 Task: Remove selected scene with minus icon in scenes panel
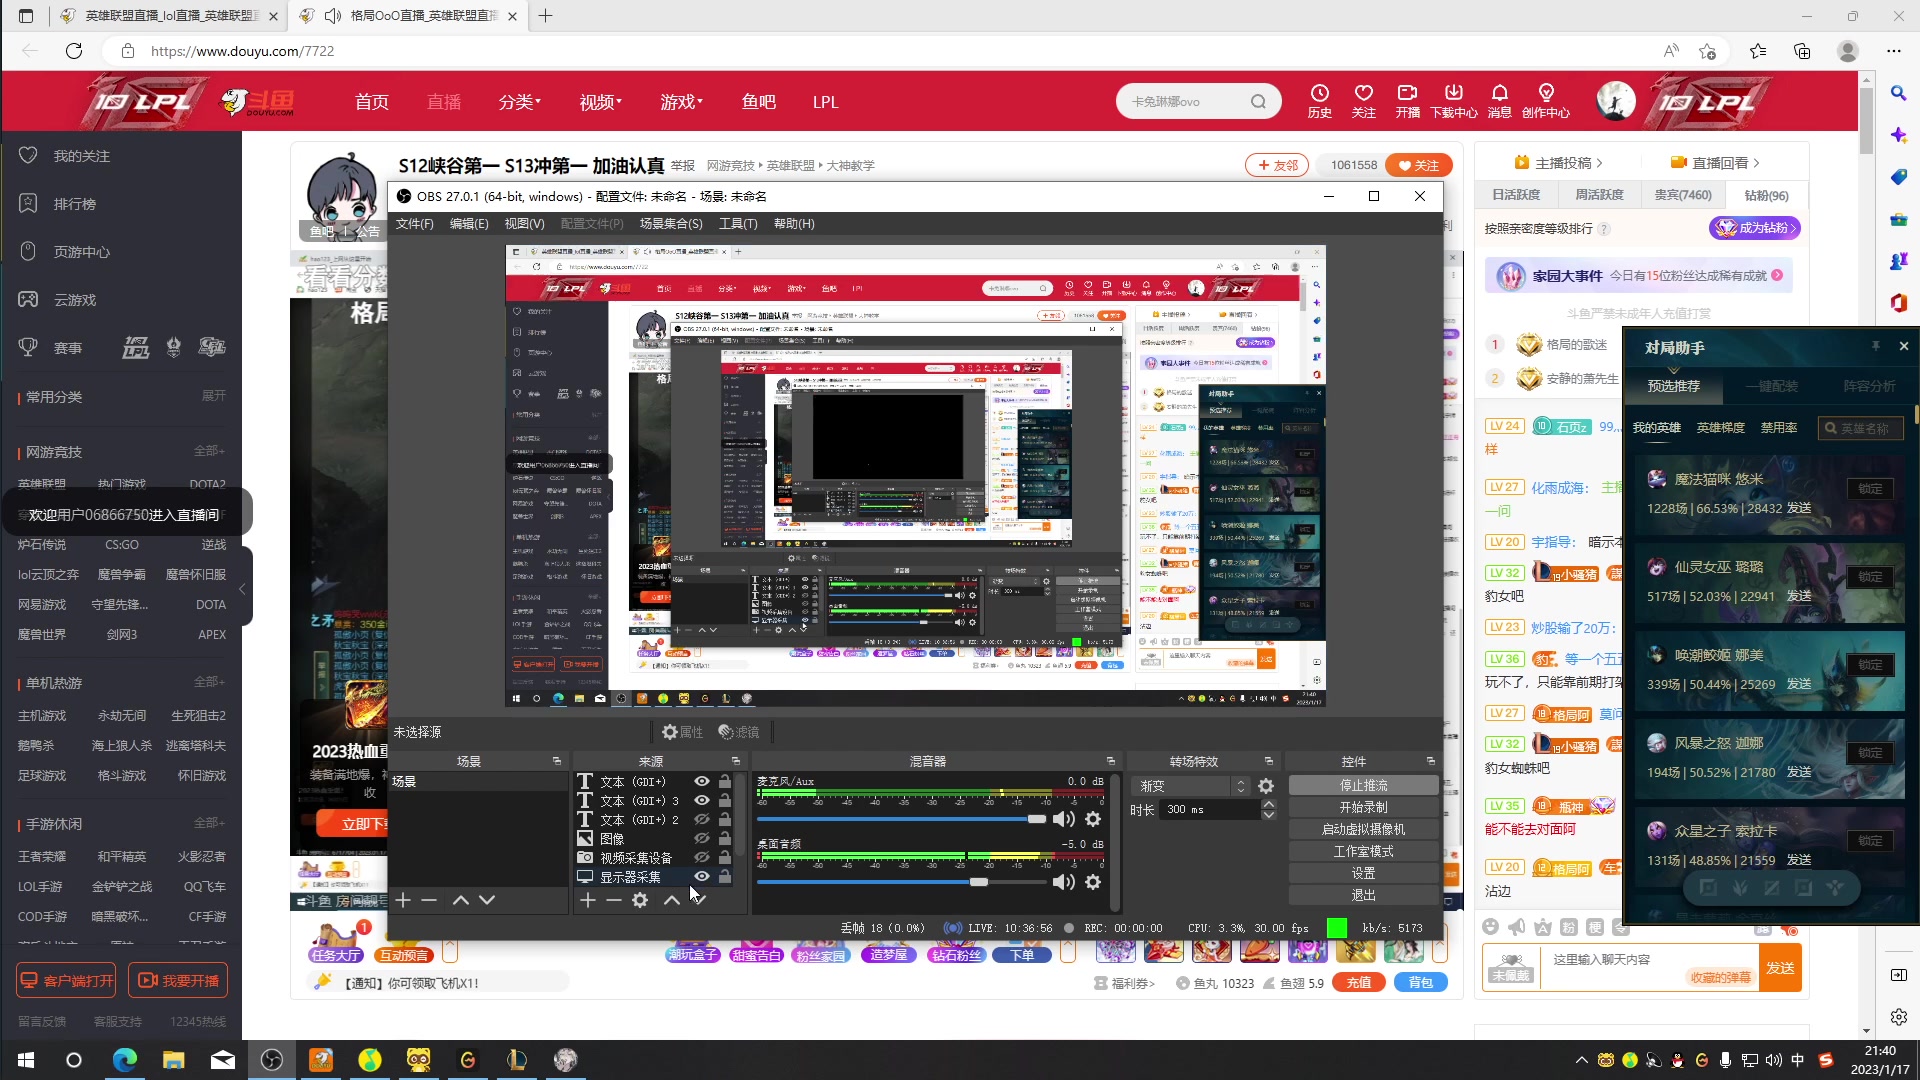(x=429, y=900)
